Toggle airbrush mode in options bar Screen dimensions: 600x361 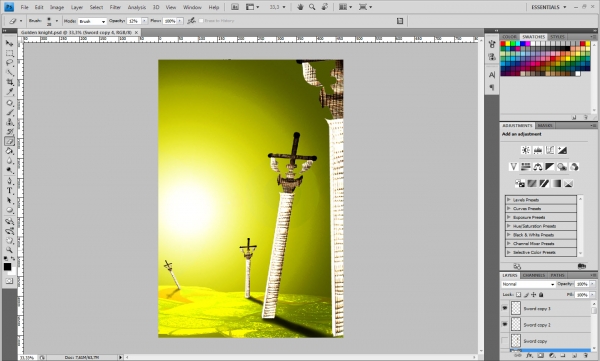coord(191,21)
